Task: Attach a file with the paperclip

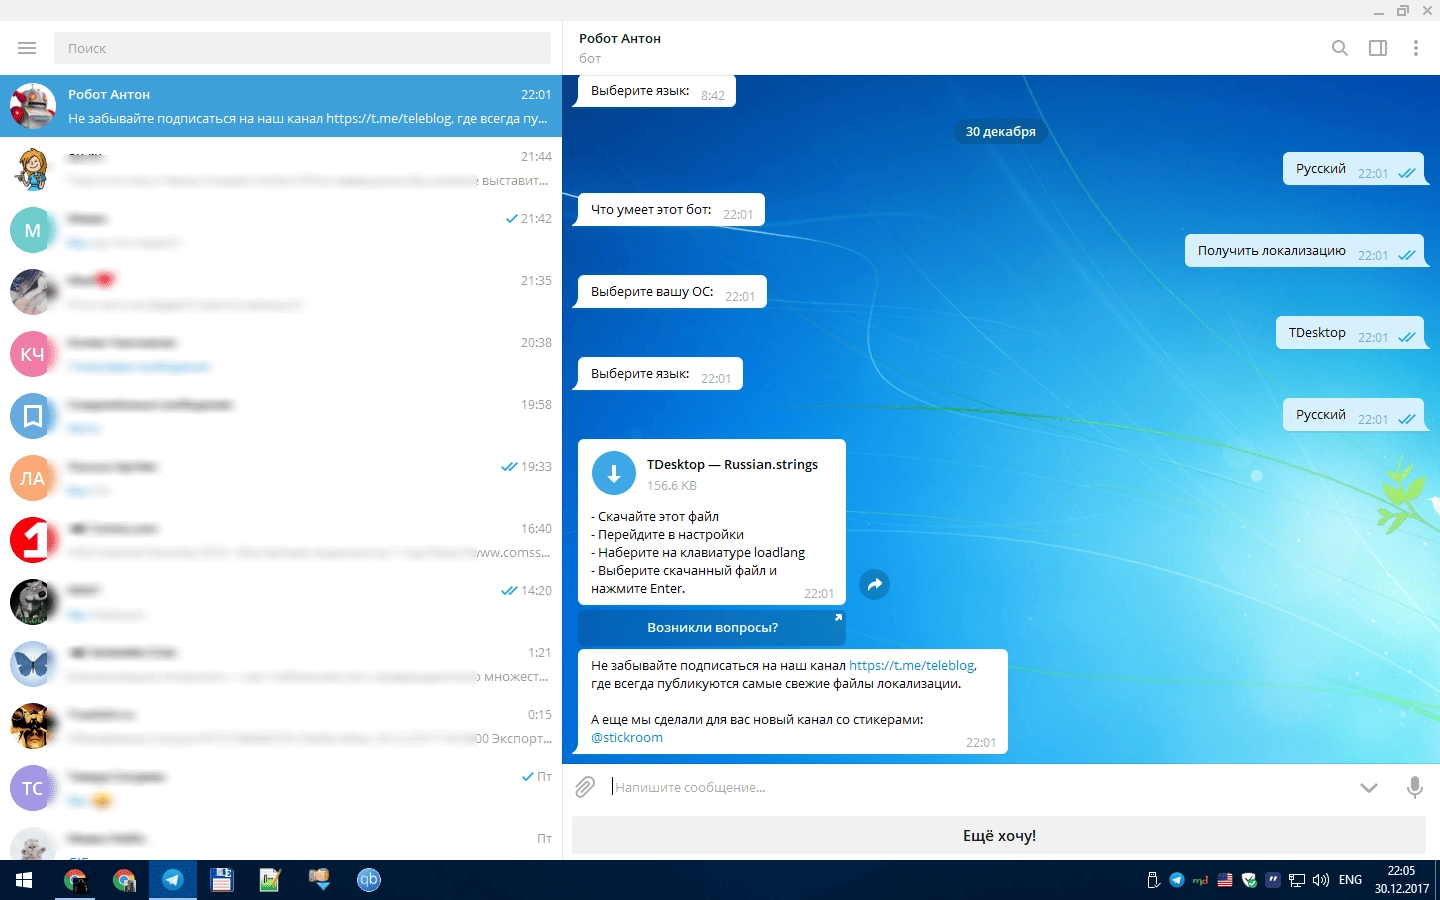Action: pyautogui.click(x=585, y=787)
